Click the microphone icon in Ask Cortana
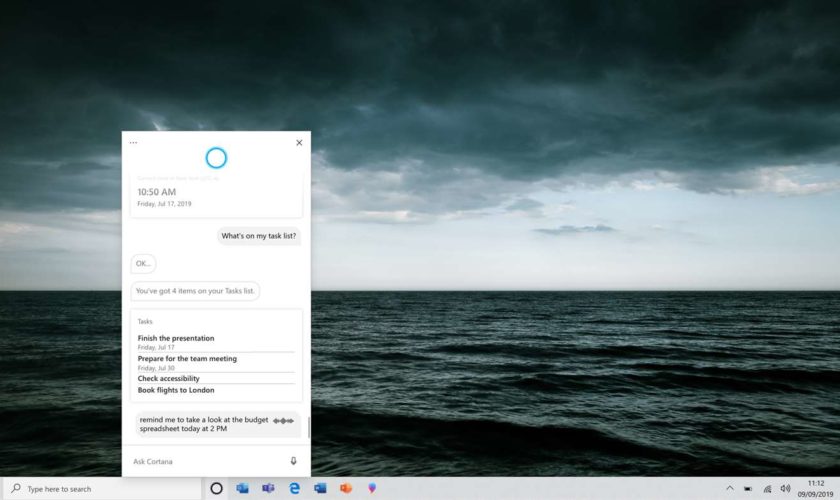This screenshot has height=500, width=840. [x=294, y=461]
